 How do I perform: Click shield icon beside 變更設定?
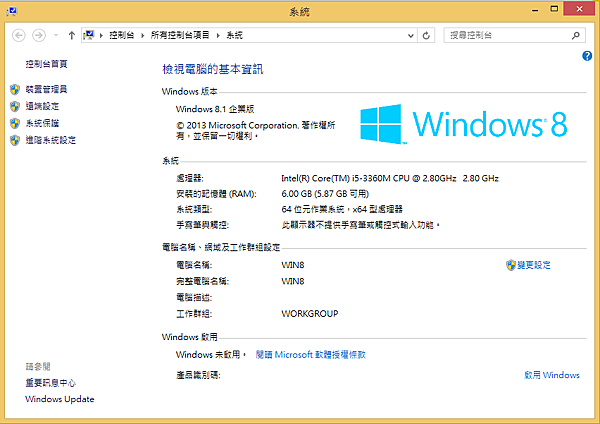point(511,265)
